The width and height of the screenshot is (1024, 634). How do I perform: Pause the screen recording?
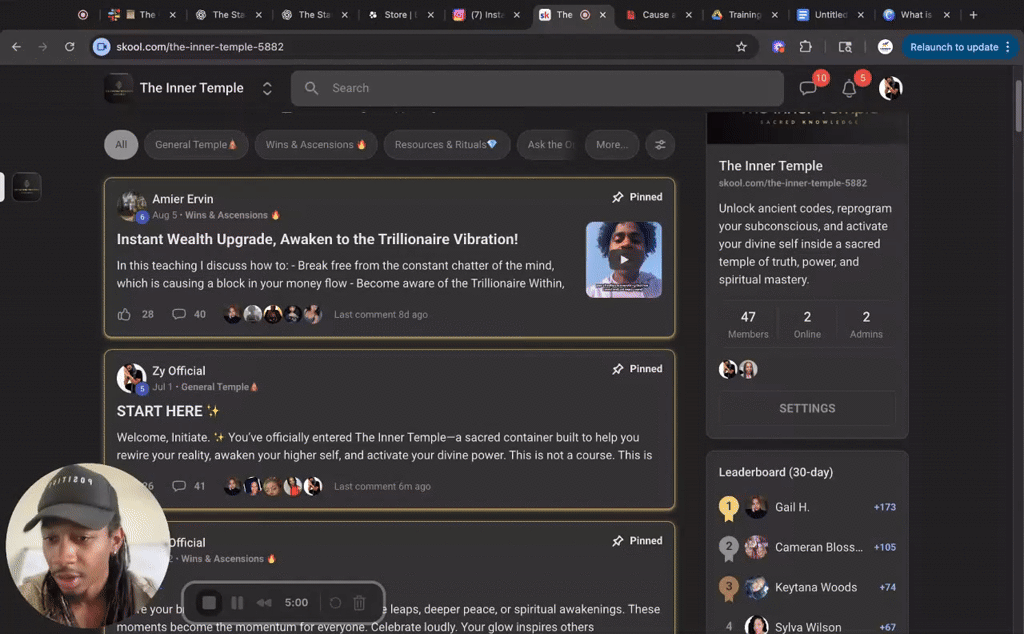pyautogui.click(x=237, y=603)
